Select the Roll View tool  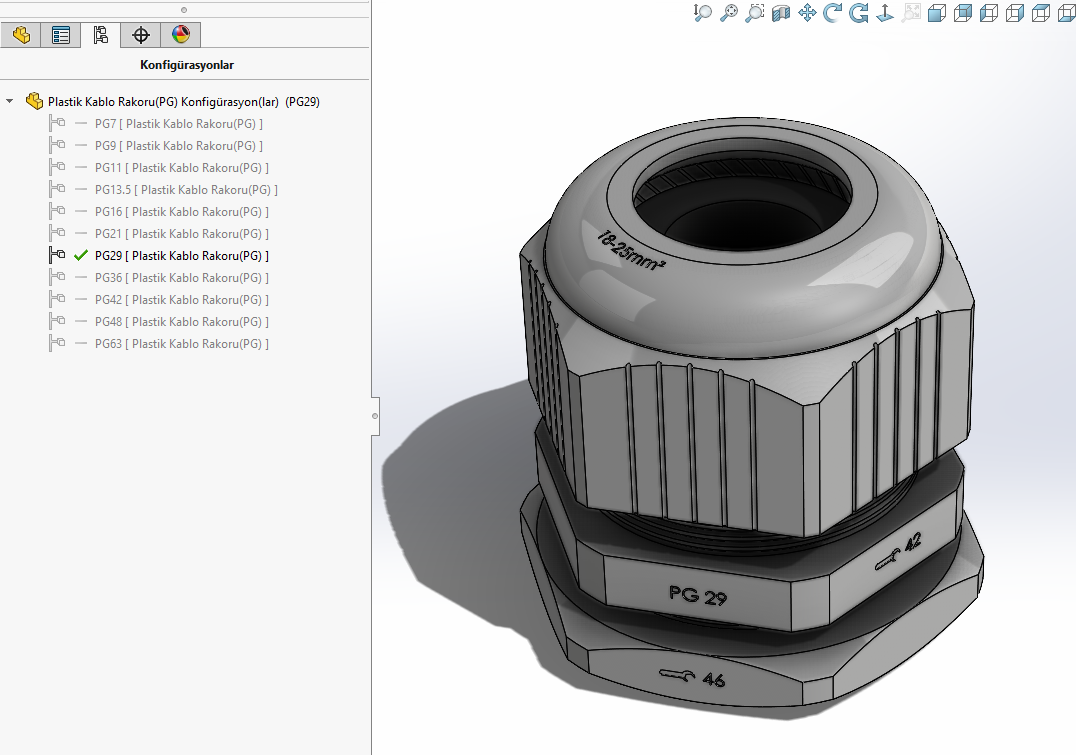click(858, 13)
